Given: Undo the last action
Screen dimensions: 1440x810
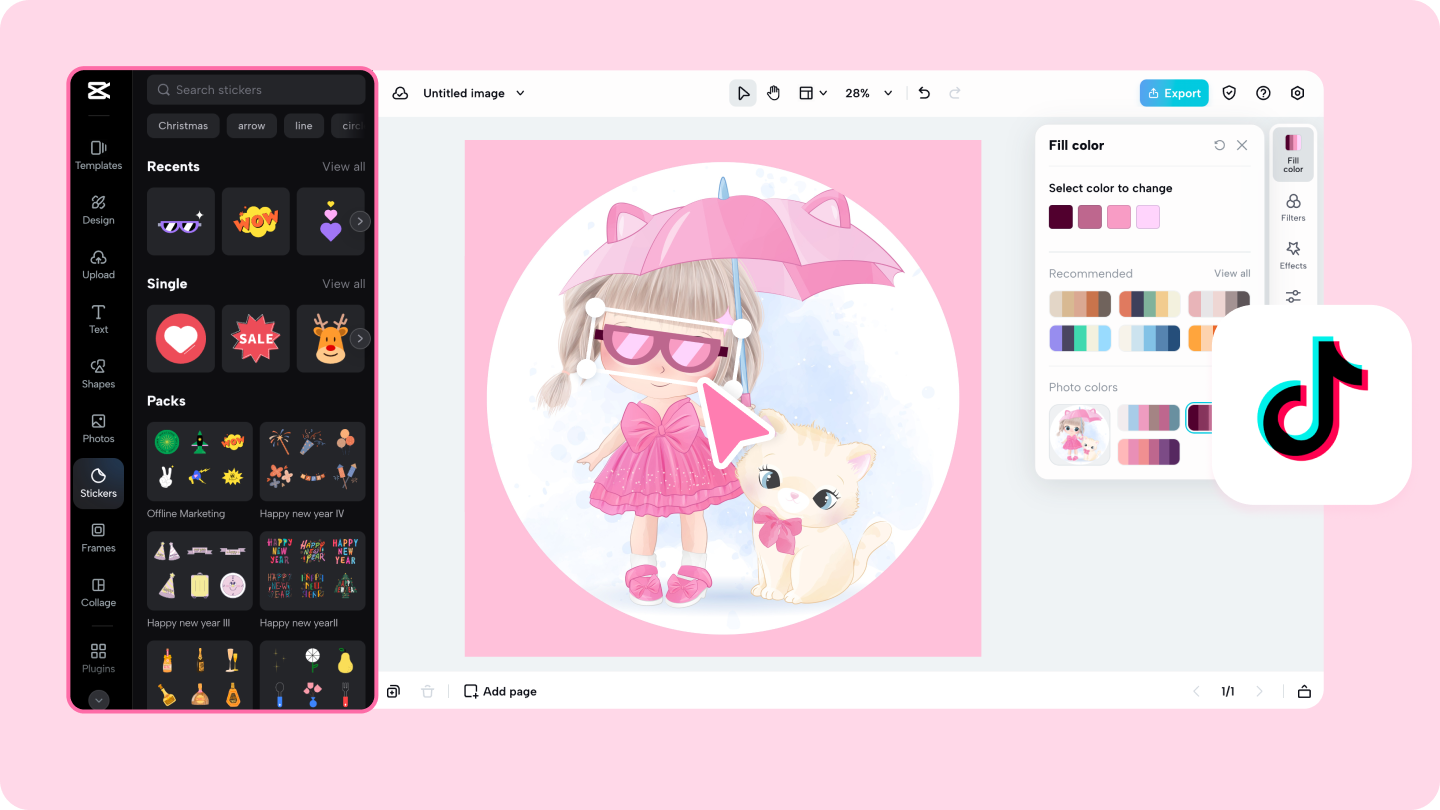Looking at the screenshot, I should click(923, 92).
